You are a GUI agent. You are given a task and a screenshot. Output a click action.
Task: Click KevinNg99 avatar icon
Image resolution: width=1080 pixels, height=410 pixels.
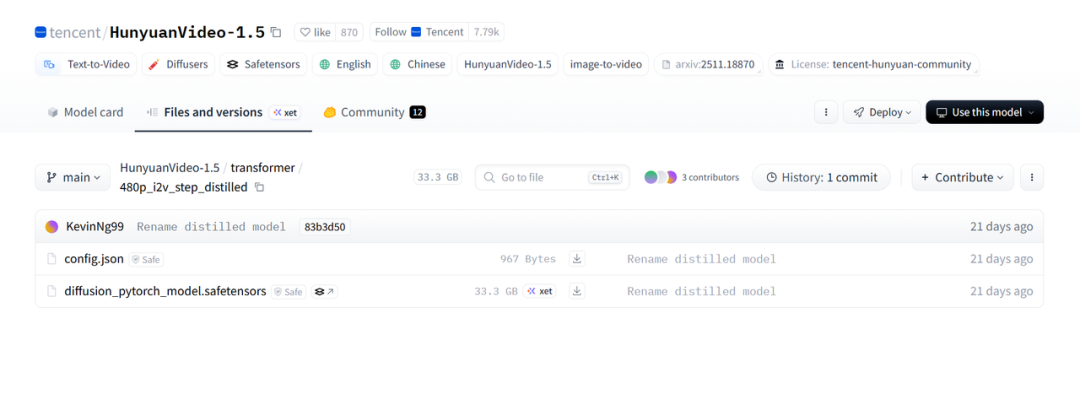pos(52,227)
